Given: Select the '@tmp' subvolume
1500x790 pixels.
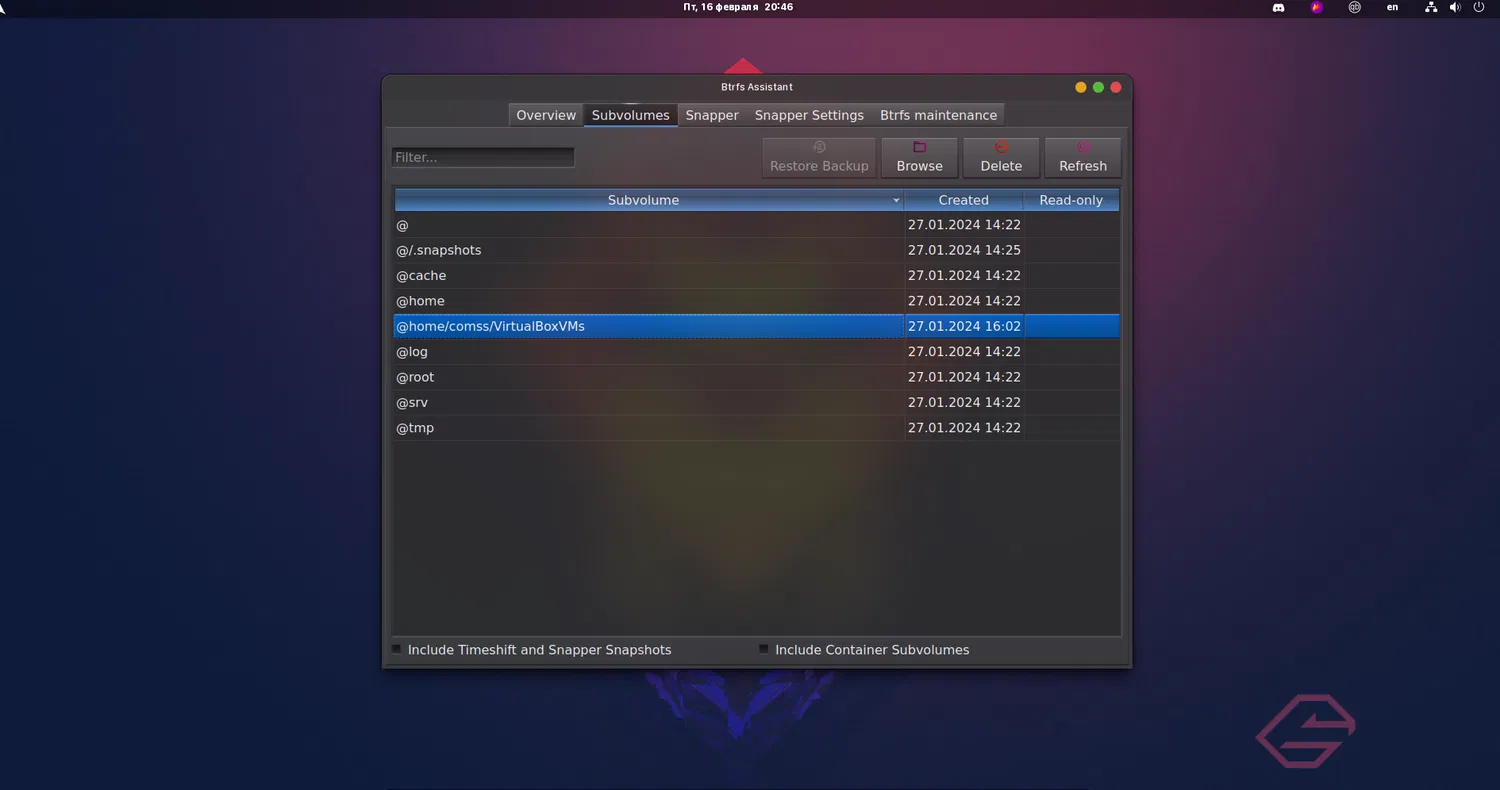Looking at the screenshot, I should (757, 428).
